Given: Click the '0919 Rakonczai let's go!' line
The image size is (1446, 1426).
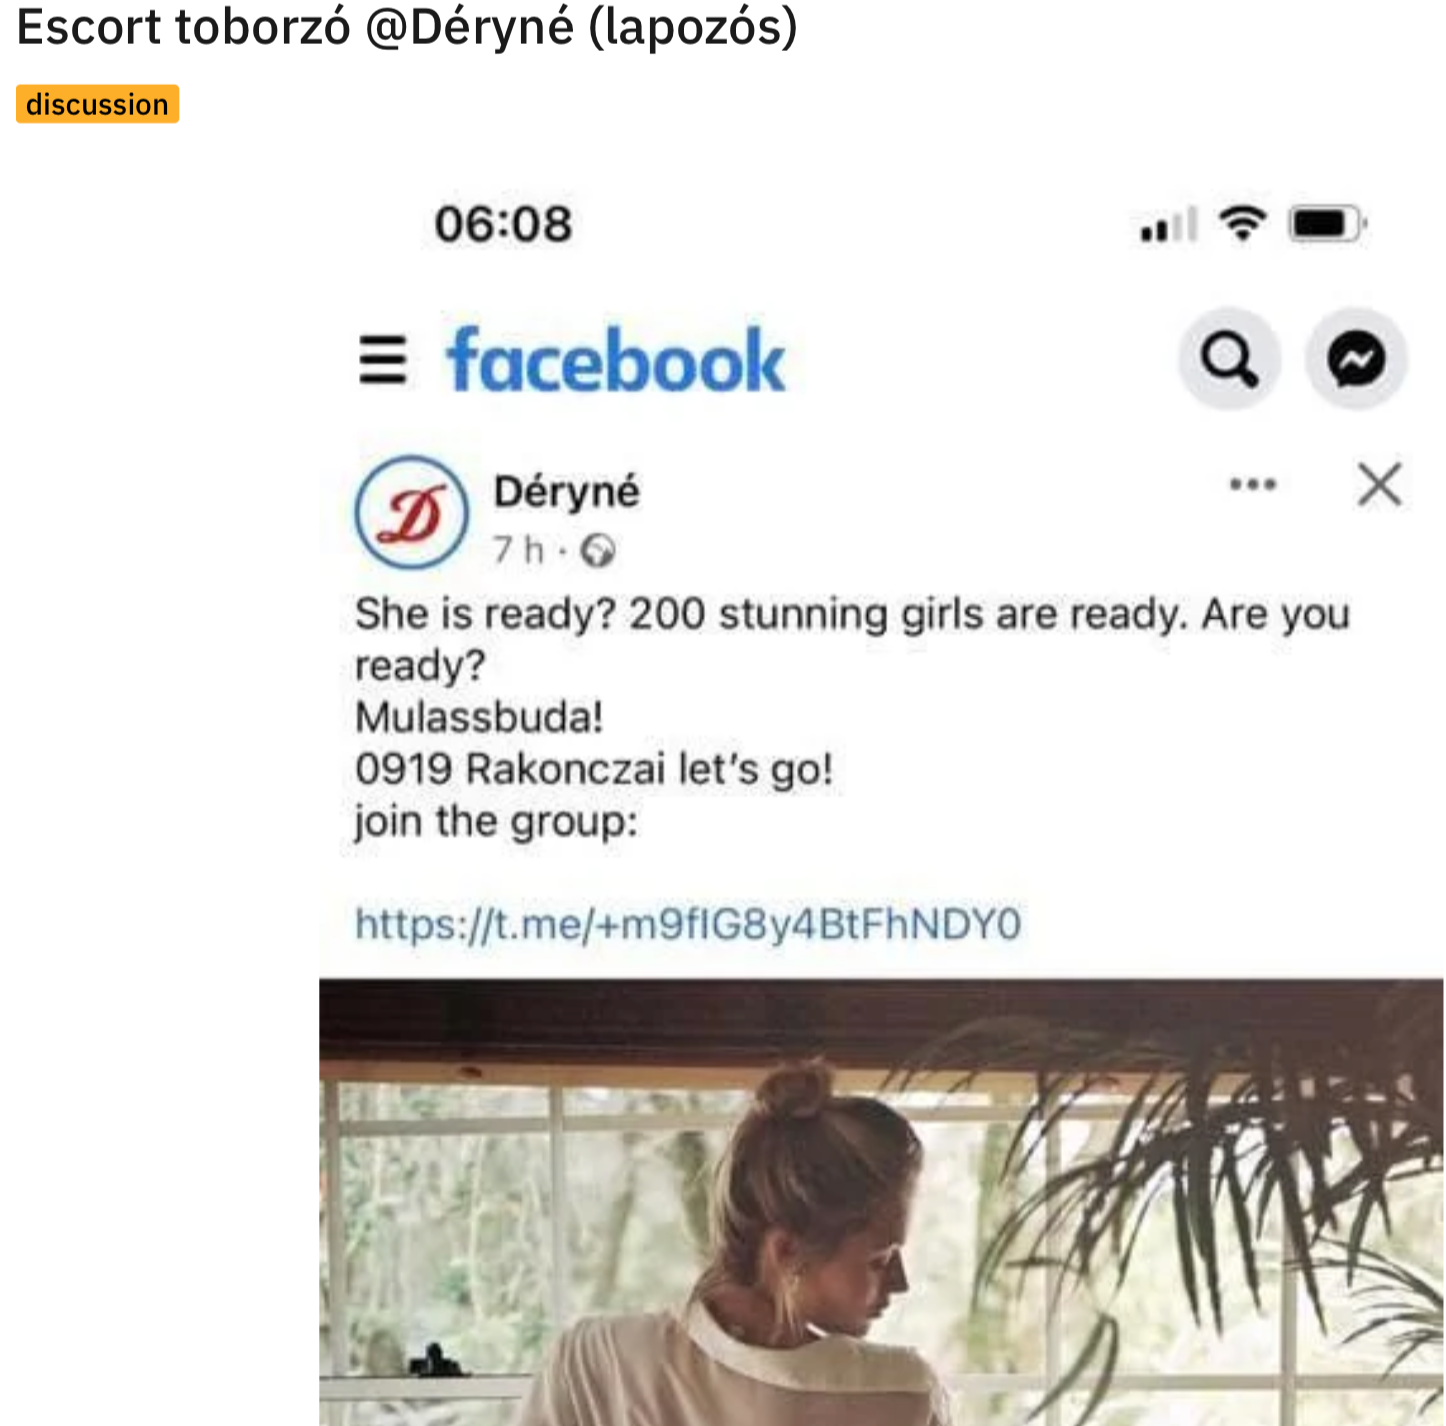Looking at the screenshot, I should 593,770.
